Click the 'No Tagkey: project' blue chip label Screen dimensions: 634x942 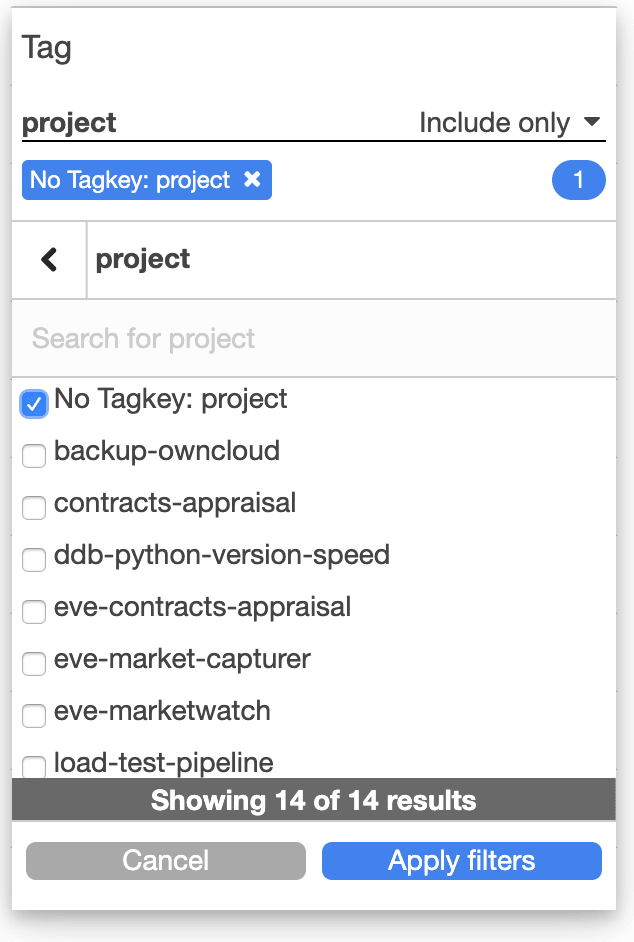[130, 180]
